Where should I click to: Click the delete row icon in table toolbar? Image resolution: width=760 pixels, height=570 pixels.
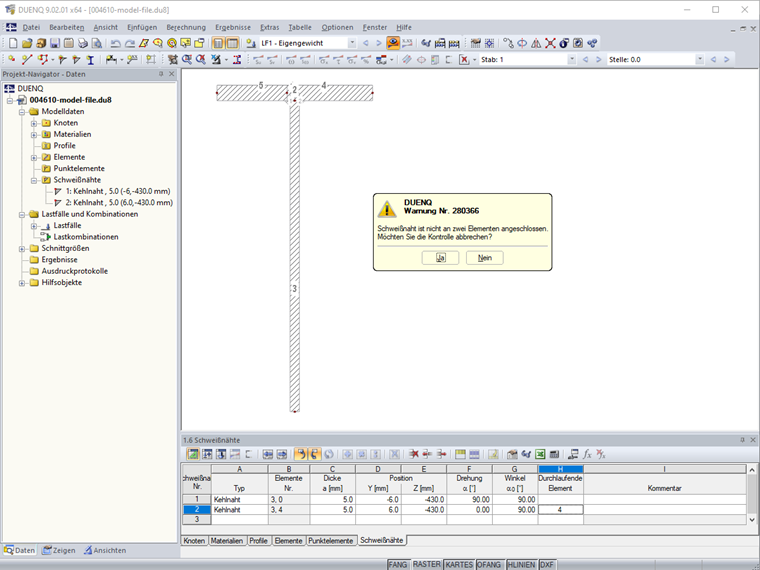(413, 454)
